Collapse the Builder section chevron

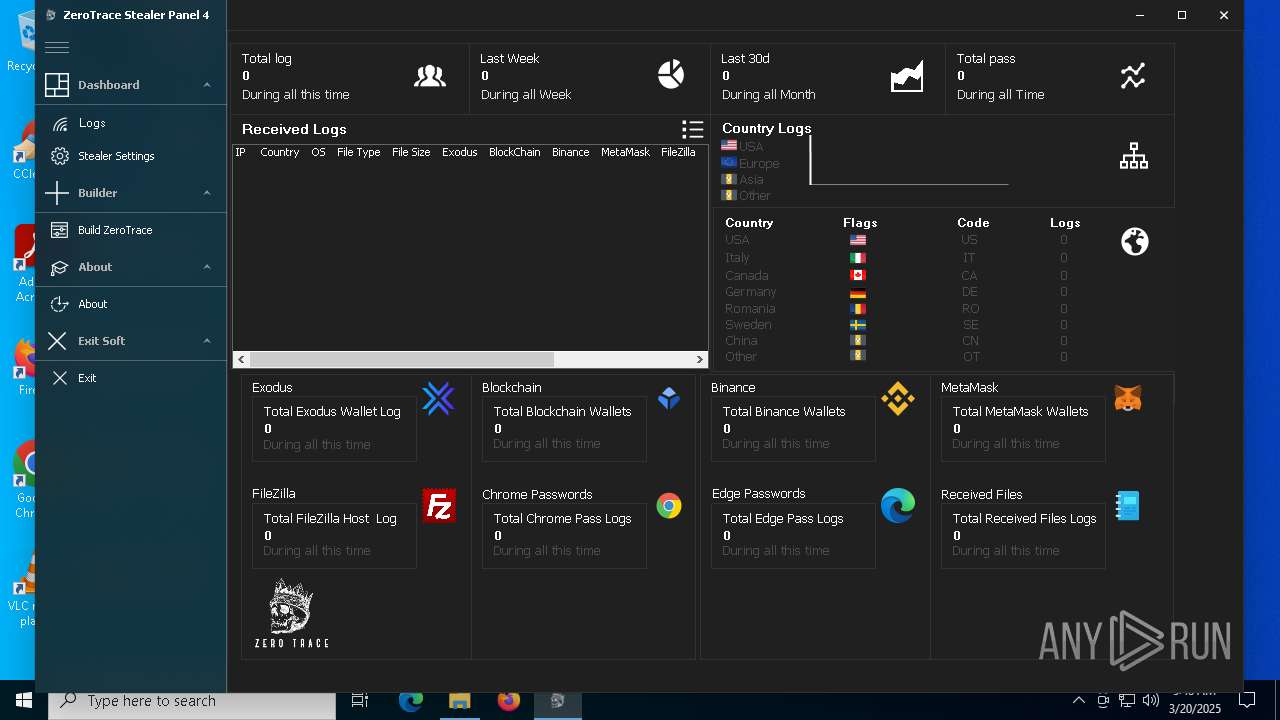[x=207, y=193]
